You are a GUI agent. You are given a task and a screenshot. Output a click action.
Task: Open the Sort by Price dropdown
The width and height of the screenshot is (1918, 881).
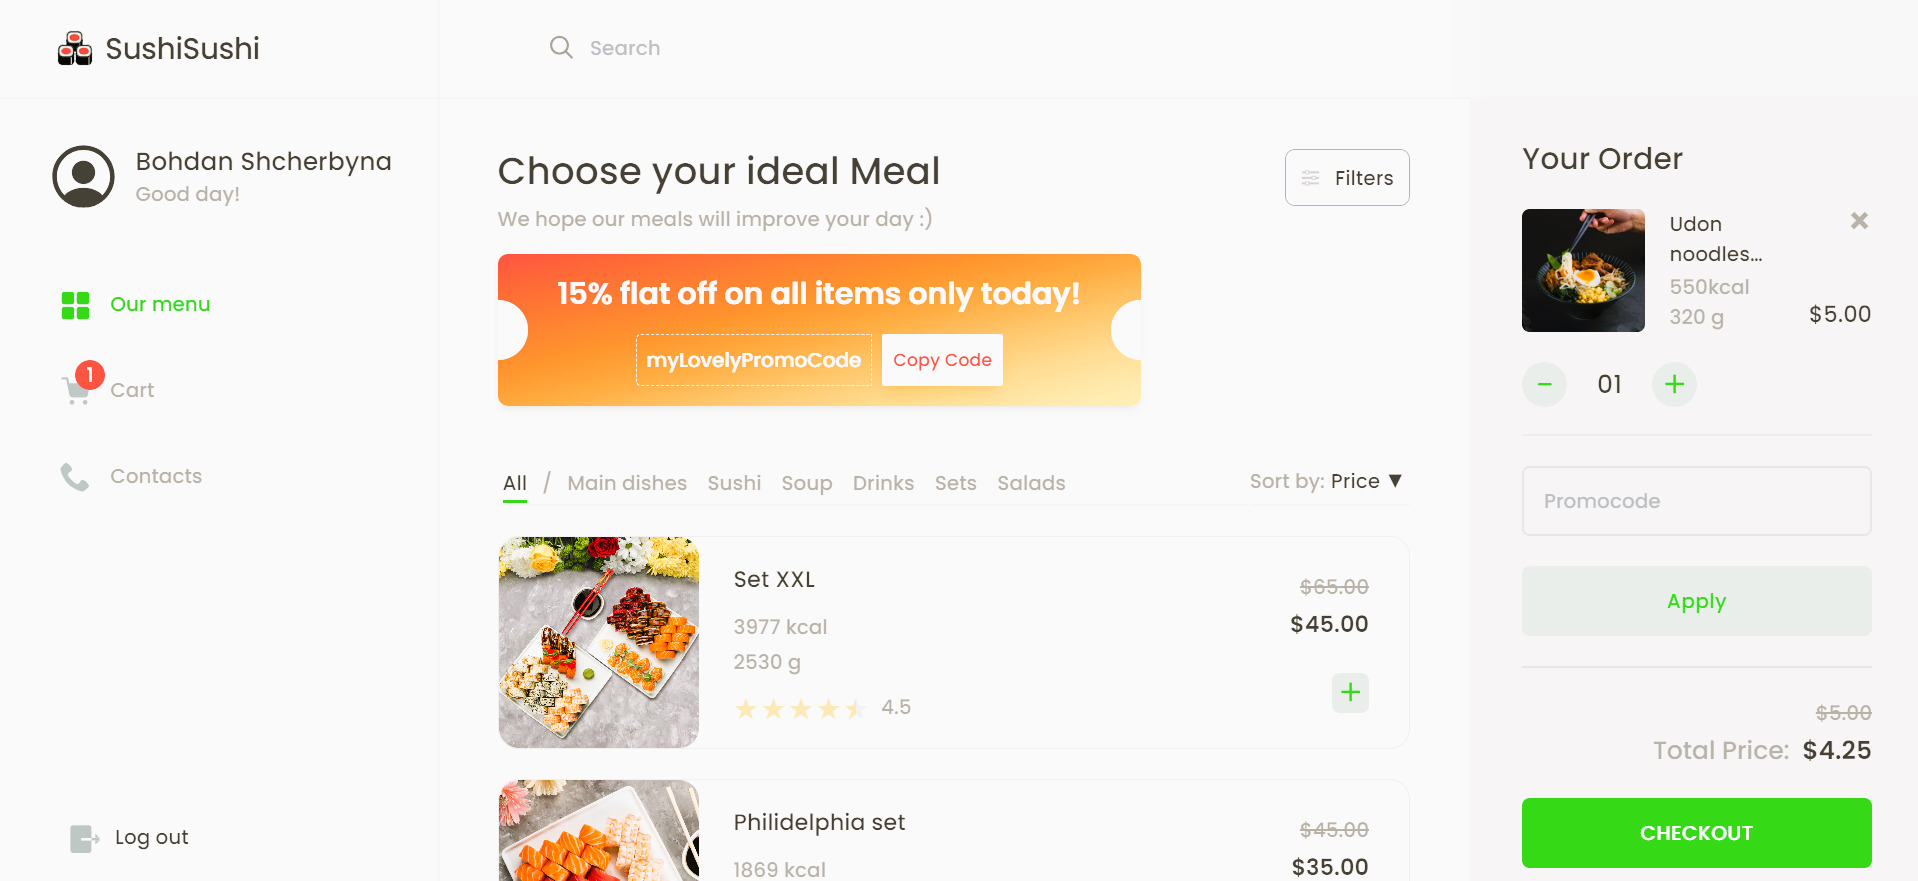(x=1326, y=481)
